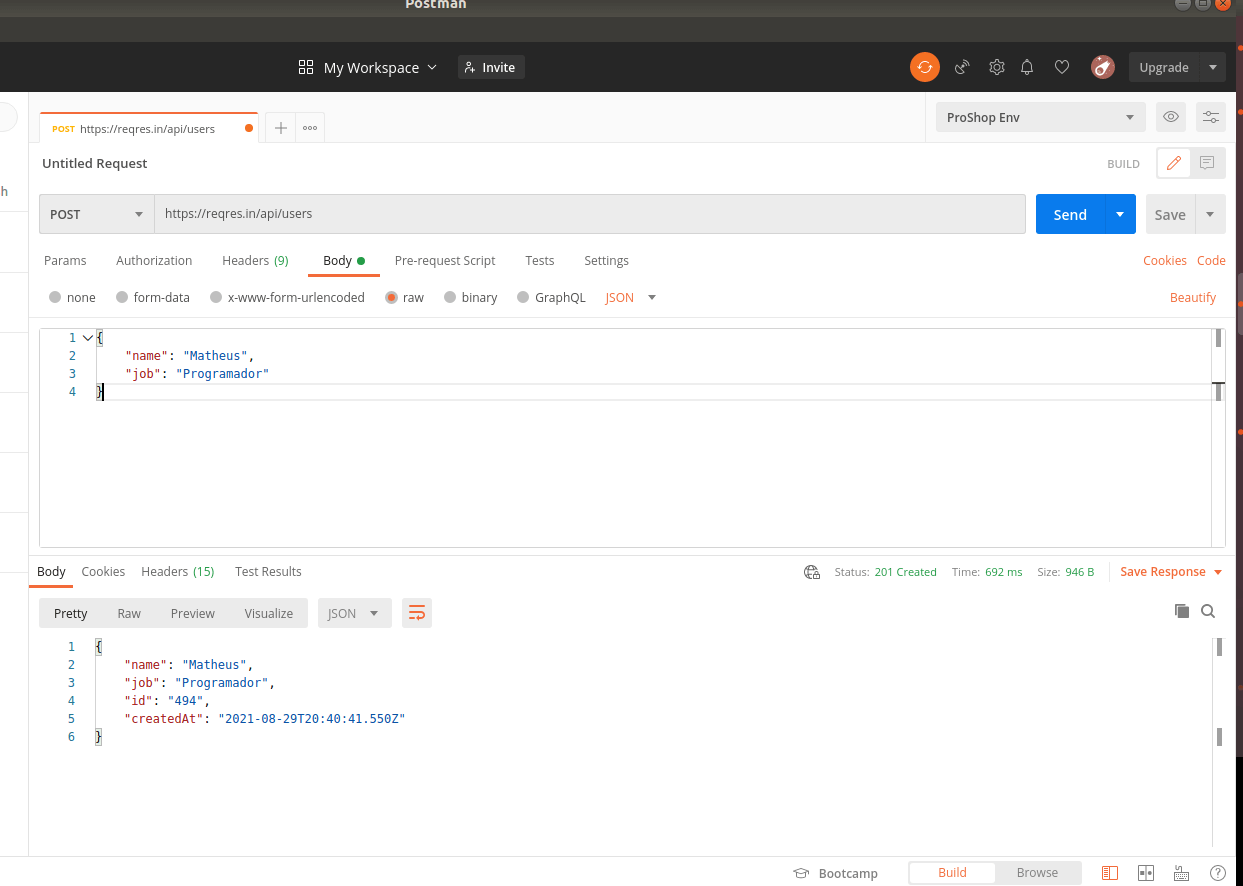Copy the response with copy icon
This screenshot has height=886, width=1243.
coord(1182,611)
